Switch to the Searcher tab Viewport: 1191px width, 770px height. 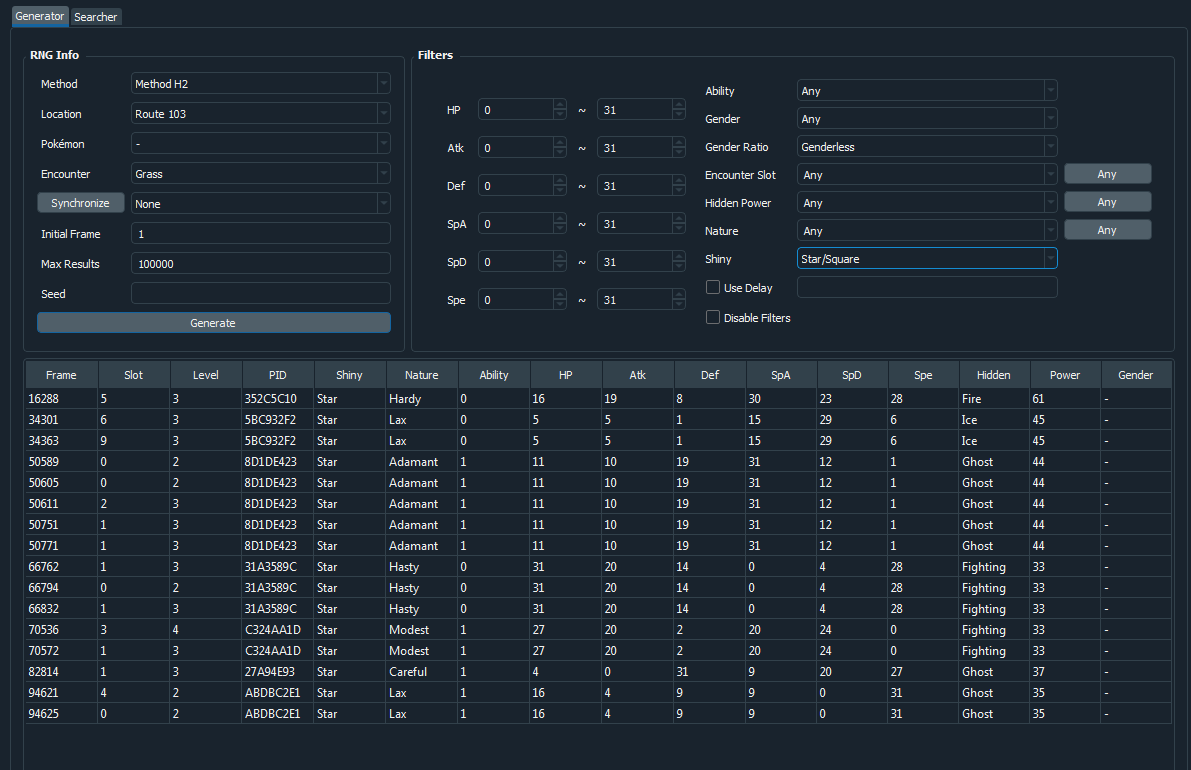pyautogui.click(x=96, y=17)
